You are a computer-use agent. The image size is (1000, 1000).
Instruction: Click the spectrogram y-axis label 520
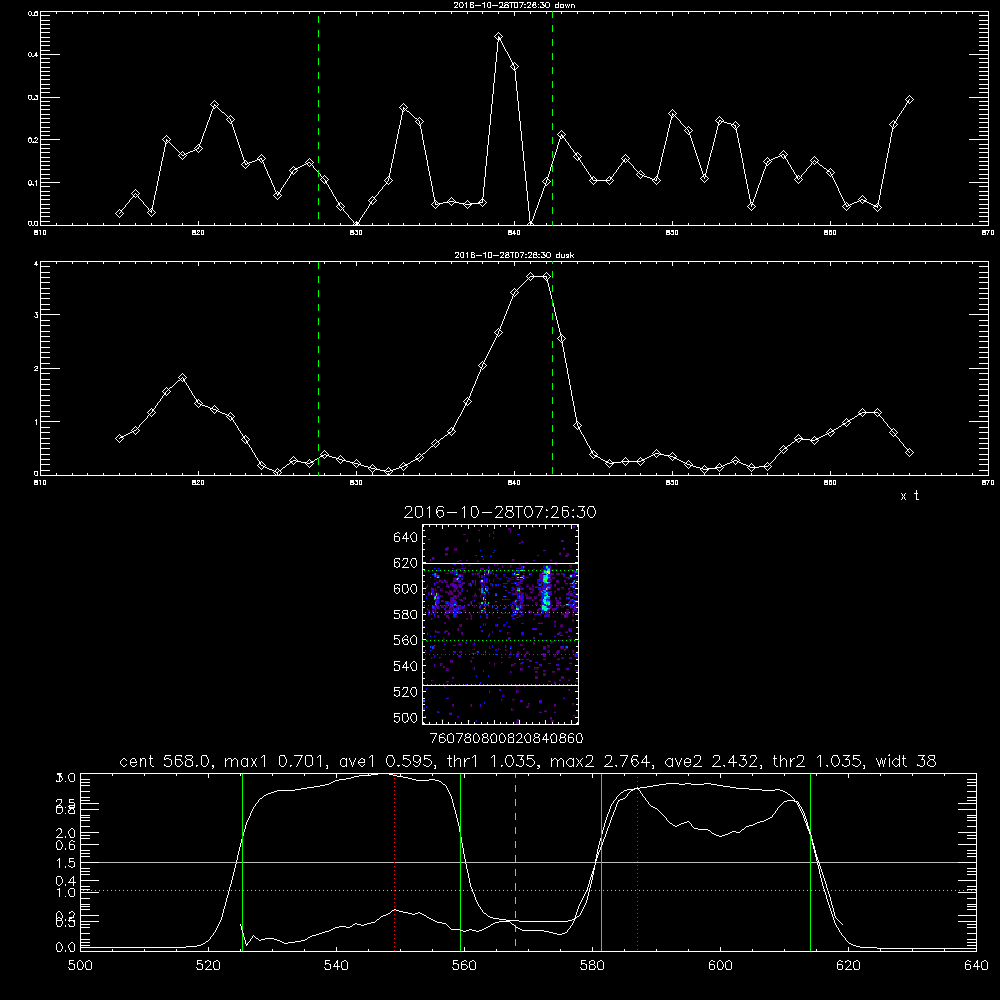406,692
